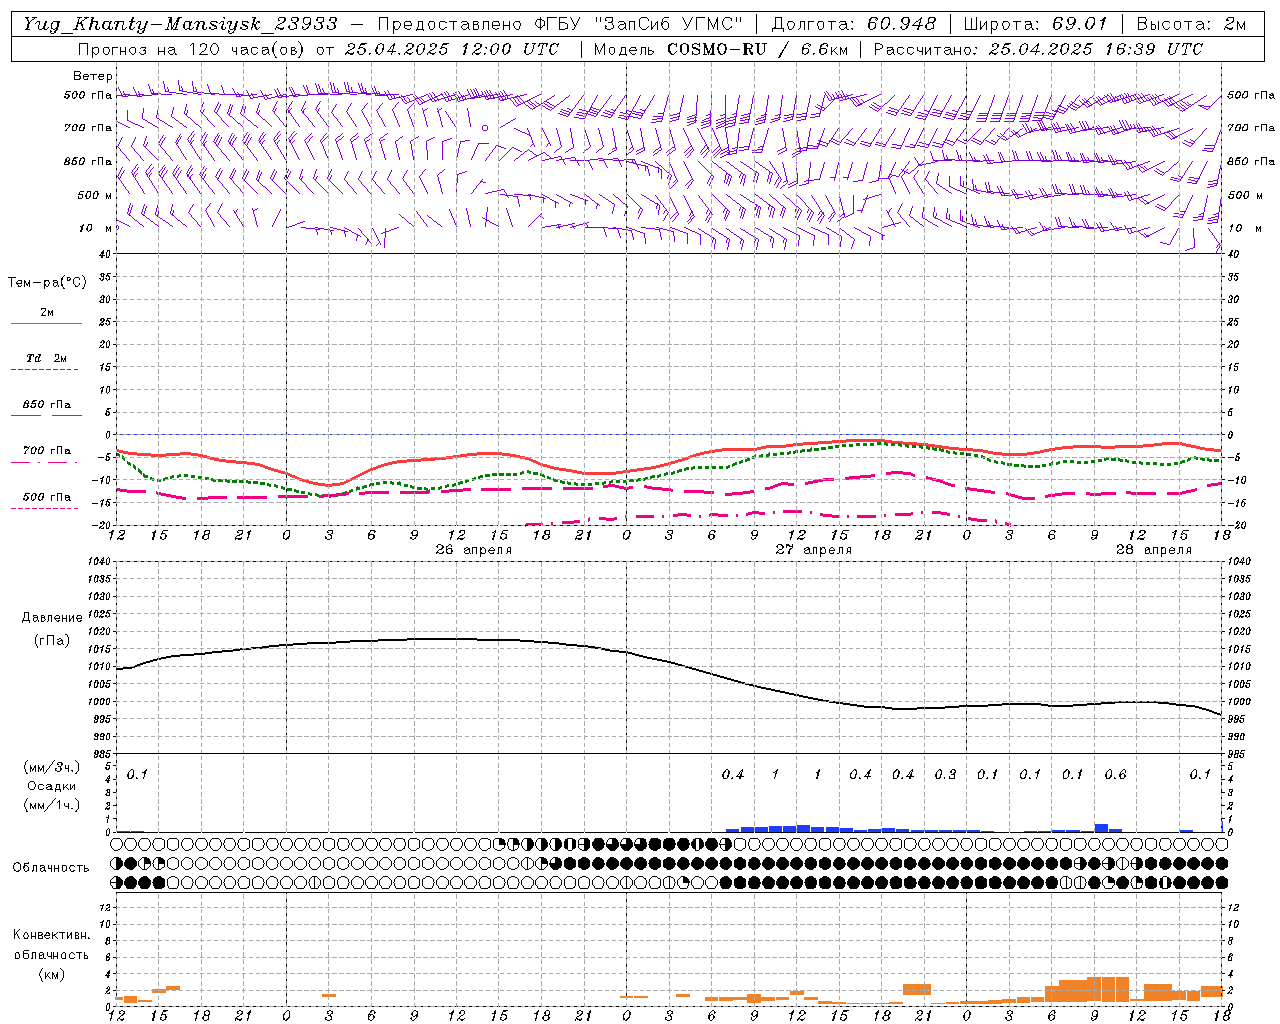Click the longitude value Долгота: 60.948
The width and height of the screenshot is (1280, 1024).
pos(854,24)
